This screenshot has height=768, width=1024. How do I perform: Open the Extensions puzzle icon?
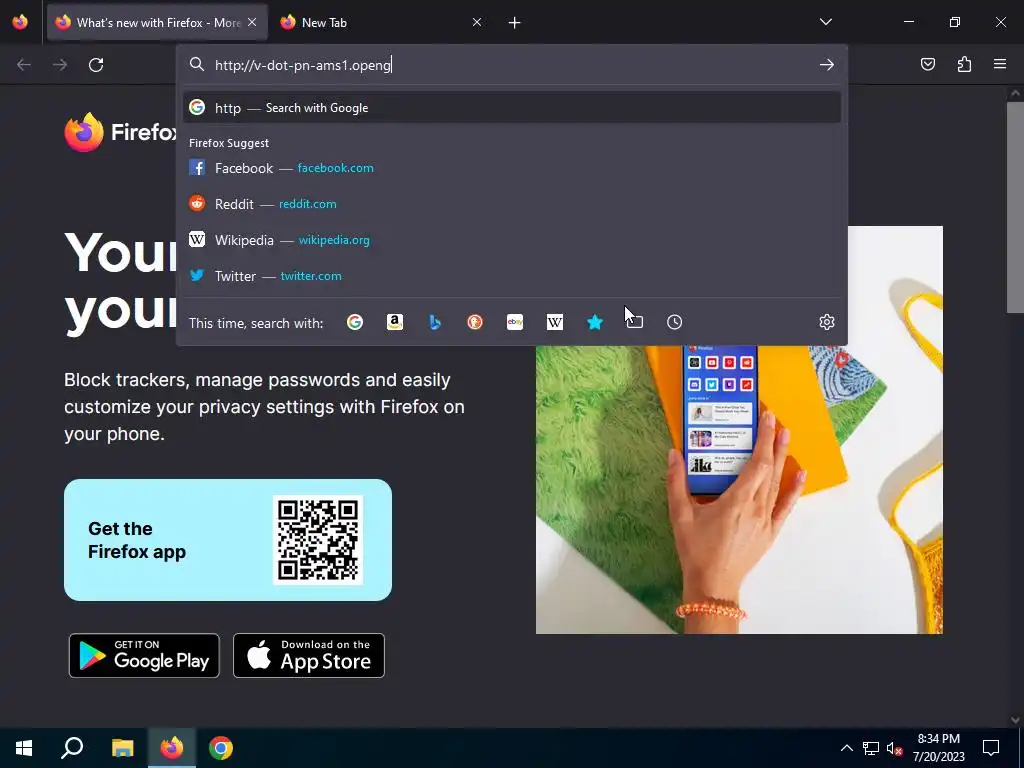[964, 65]
